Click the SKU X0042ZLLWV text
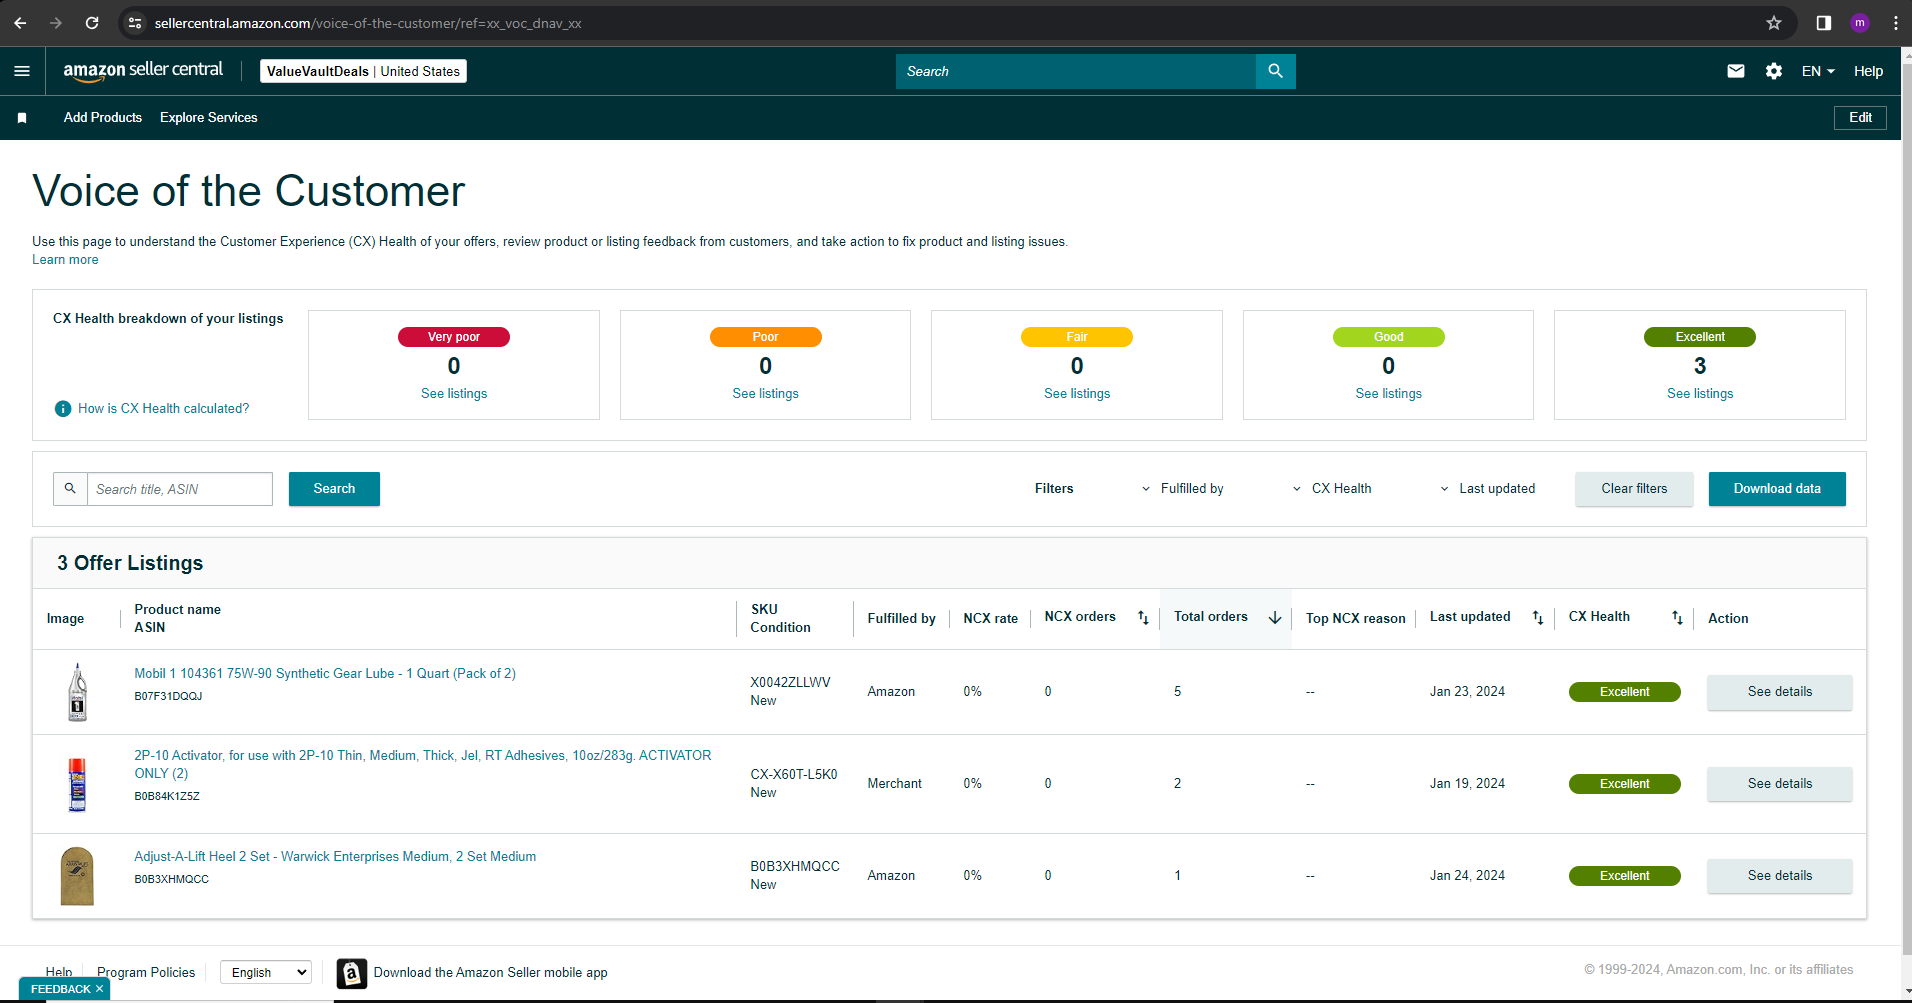 point(790,683)
